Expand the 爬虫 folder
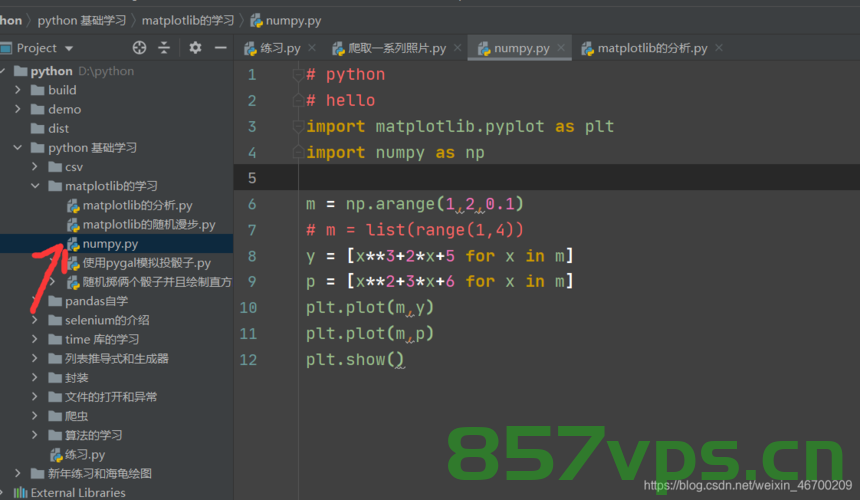This screenshot has height=500, width=860. 35,416
